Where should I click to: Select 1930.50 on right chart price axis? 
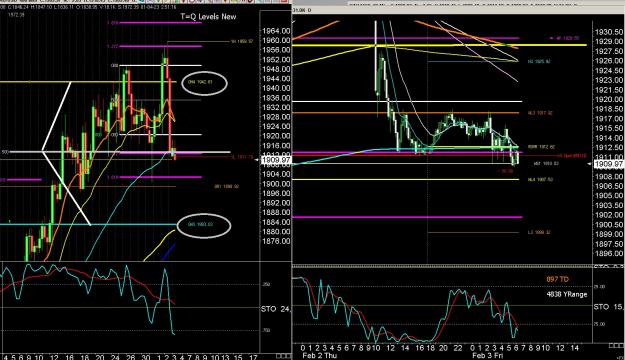click(x=609, y=32)
